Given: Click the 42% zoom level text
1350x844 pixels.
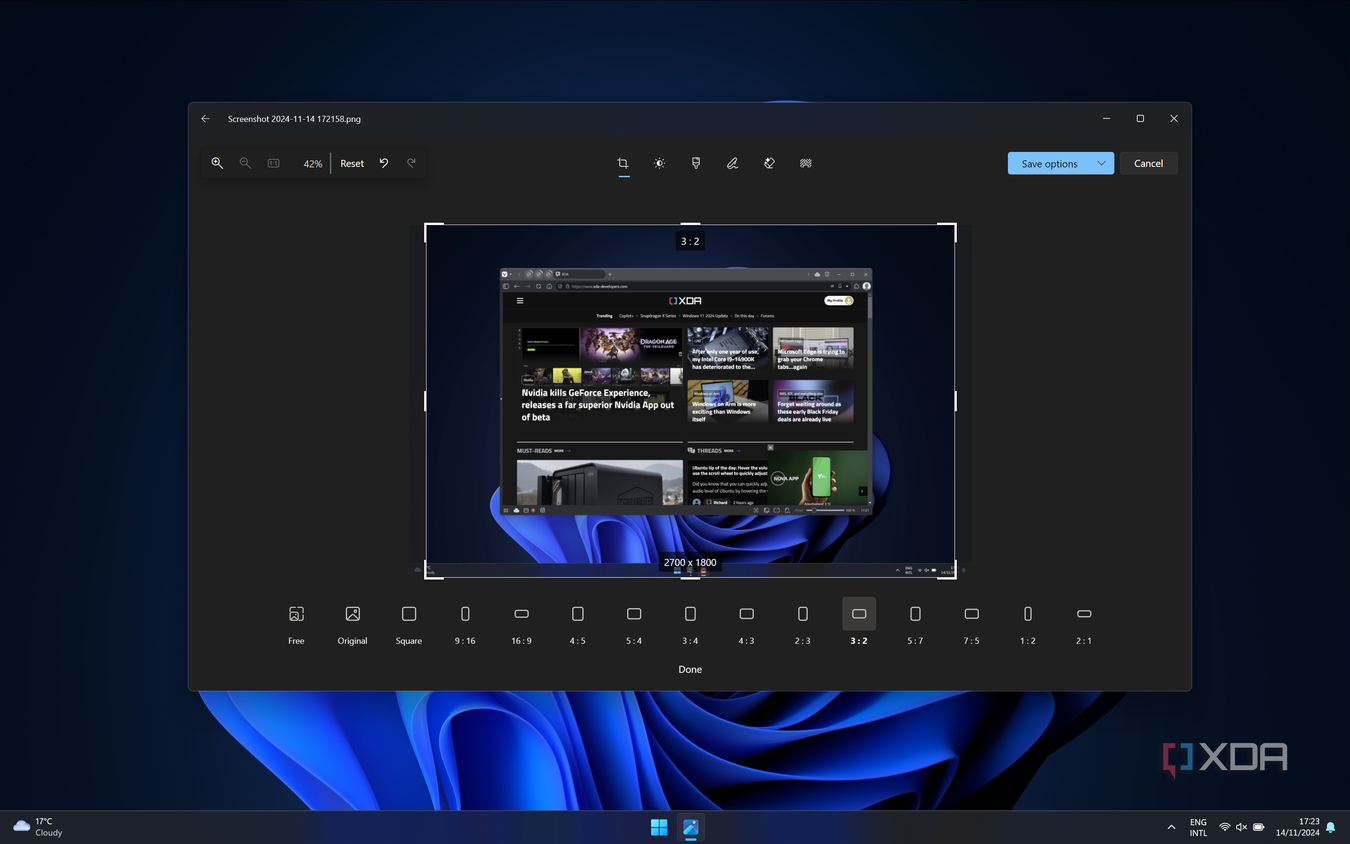Looking at the screenshot, I should pyautogui.click(x=313, y=164).
